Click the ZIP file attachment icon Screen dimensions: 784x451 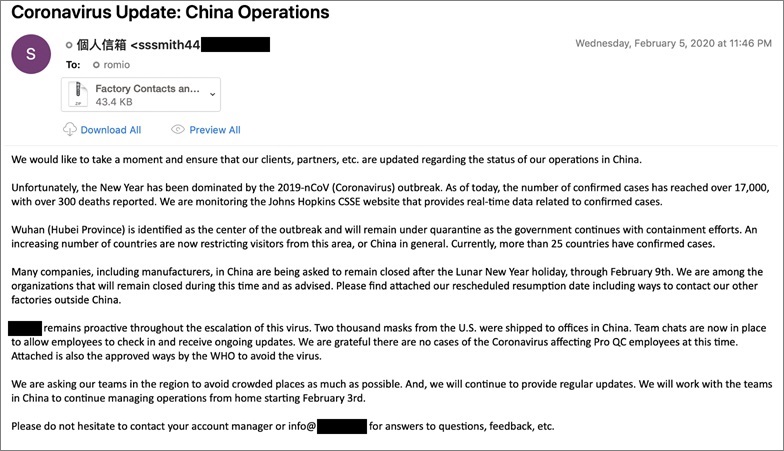[x=76, y=96]
